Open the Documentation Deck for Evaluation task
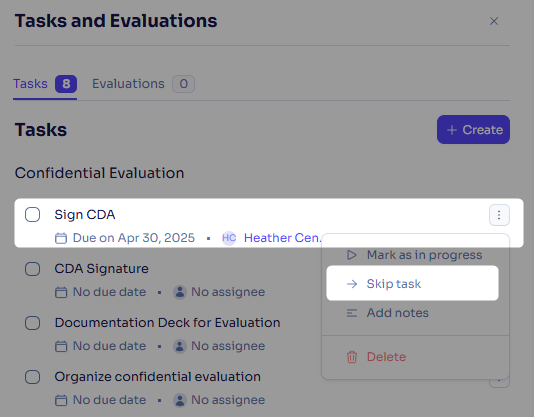Viewport: 534px width, 417px height. [x=167, y=323]
